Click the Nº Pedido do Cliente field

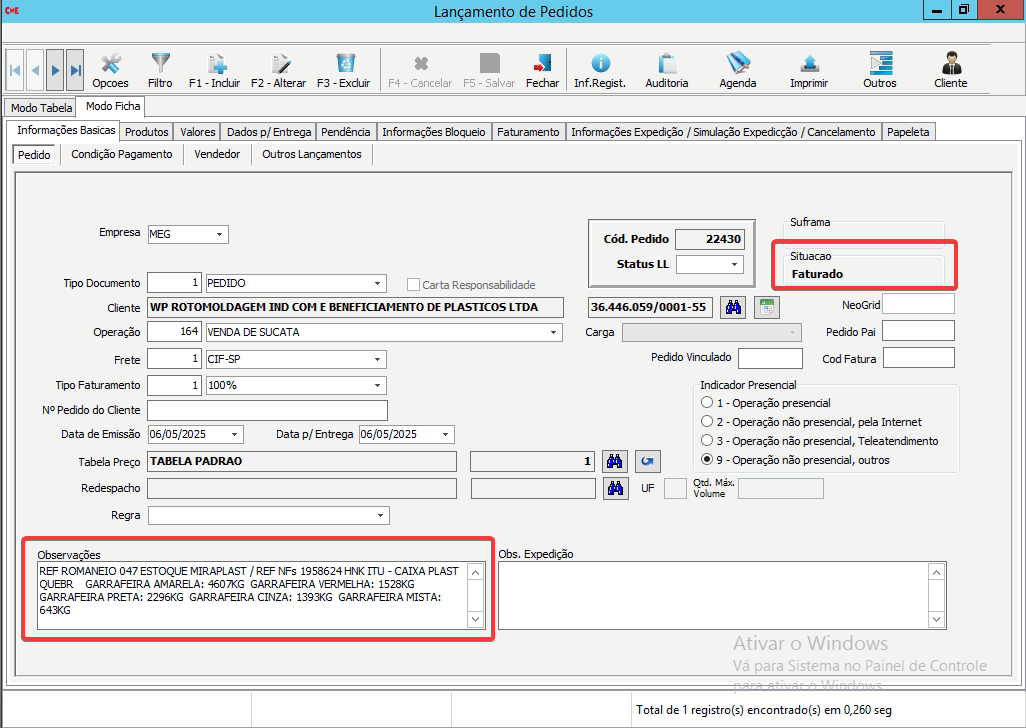point(266,411)
